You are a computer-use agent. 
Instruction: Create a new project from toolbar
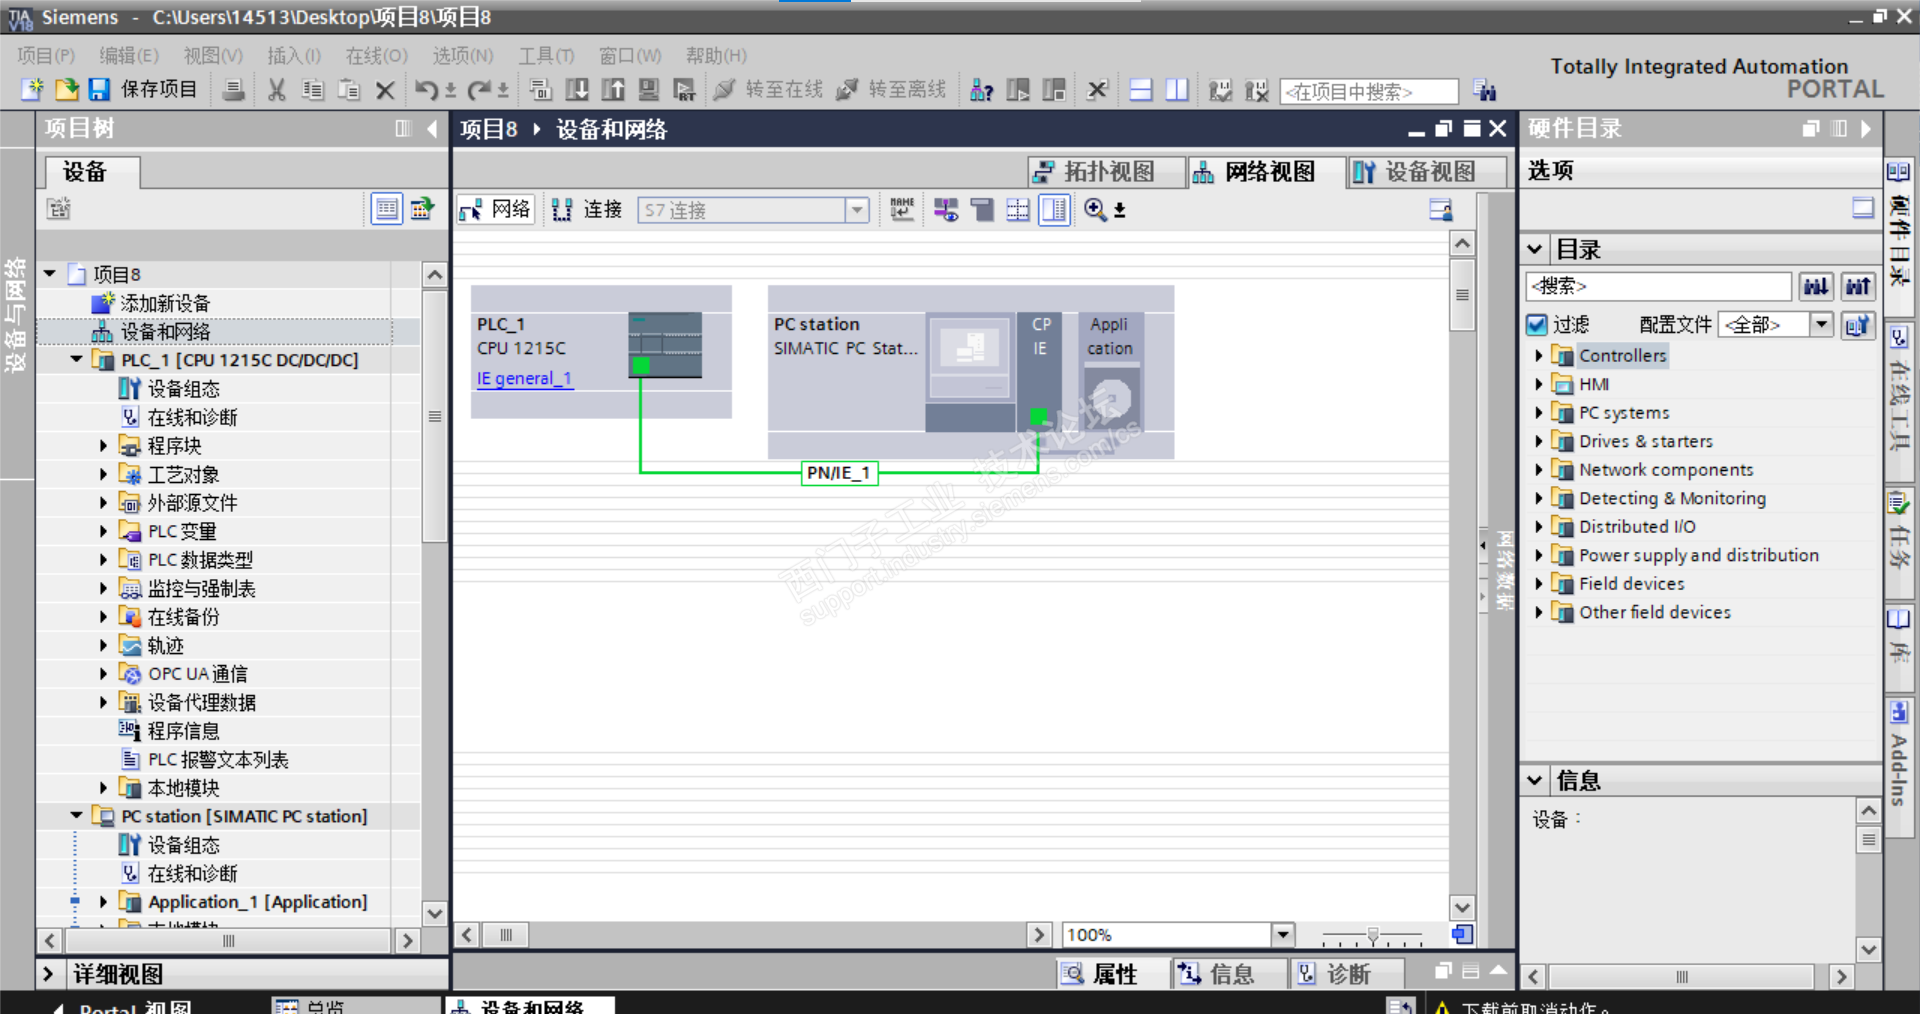coord(33,90)
